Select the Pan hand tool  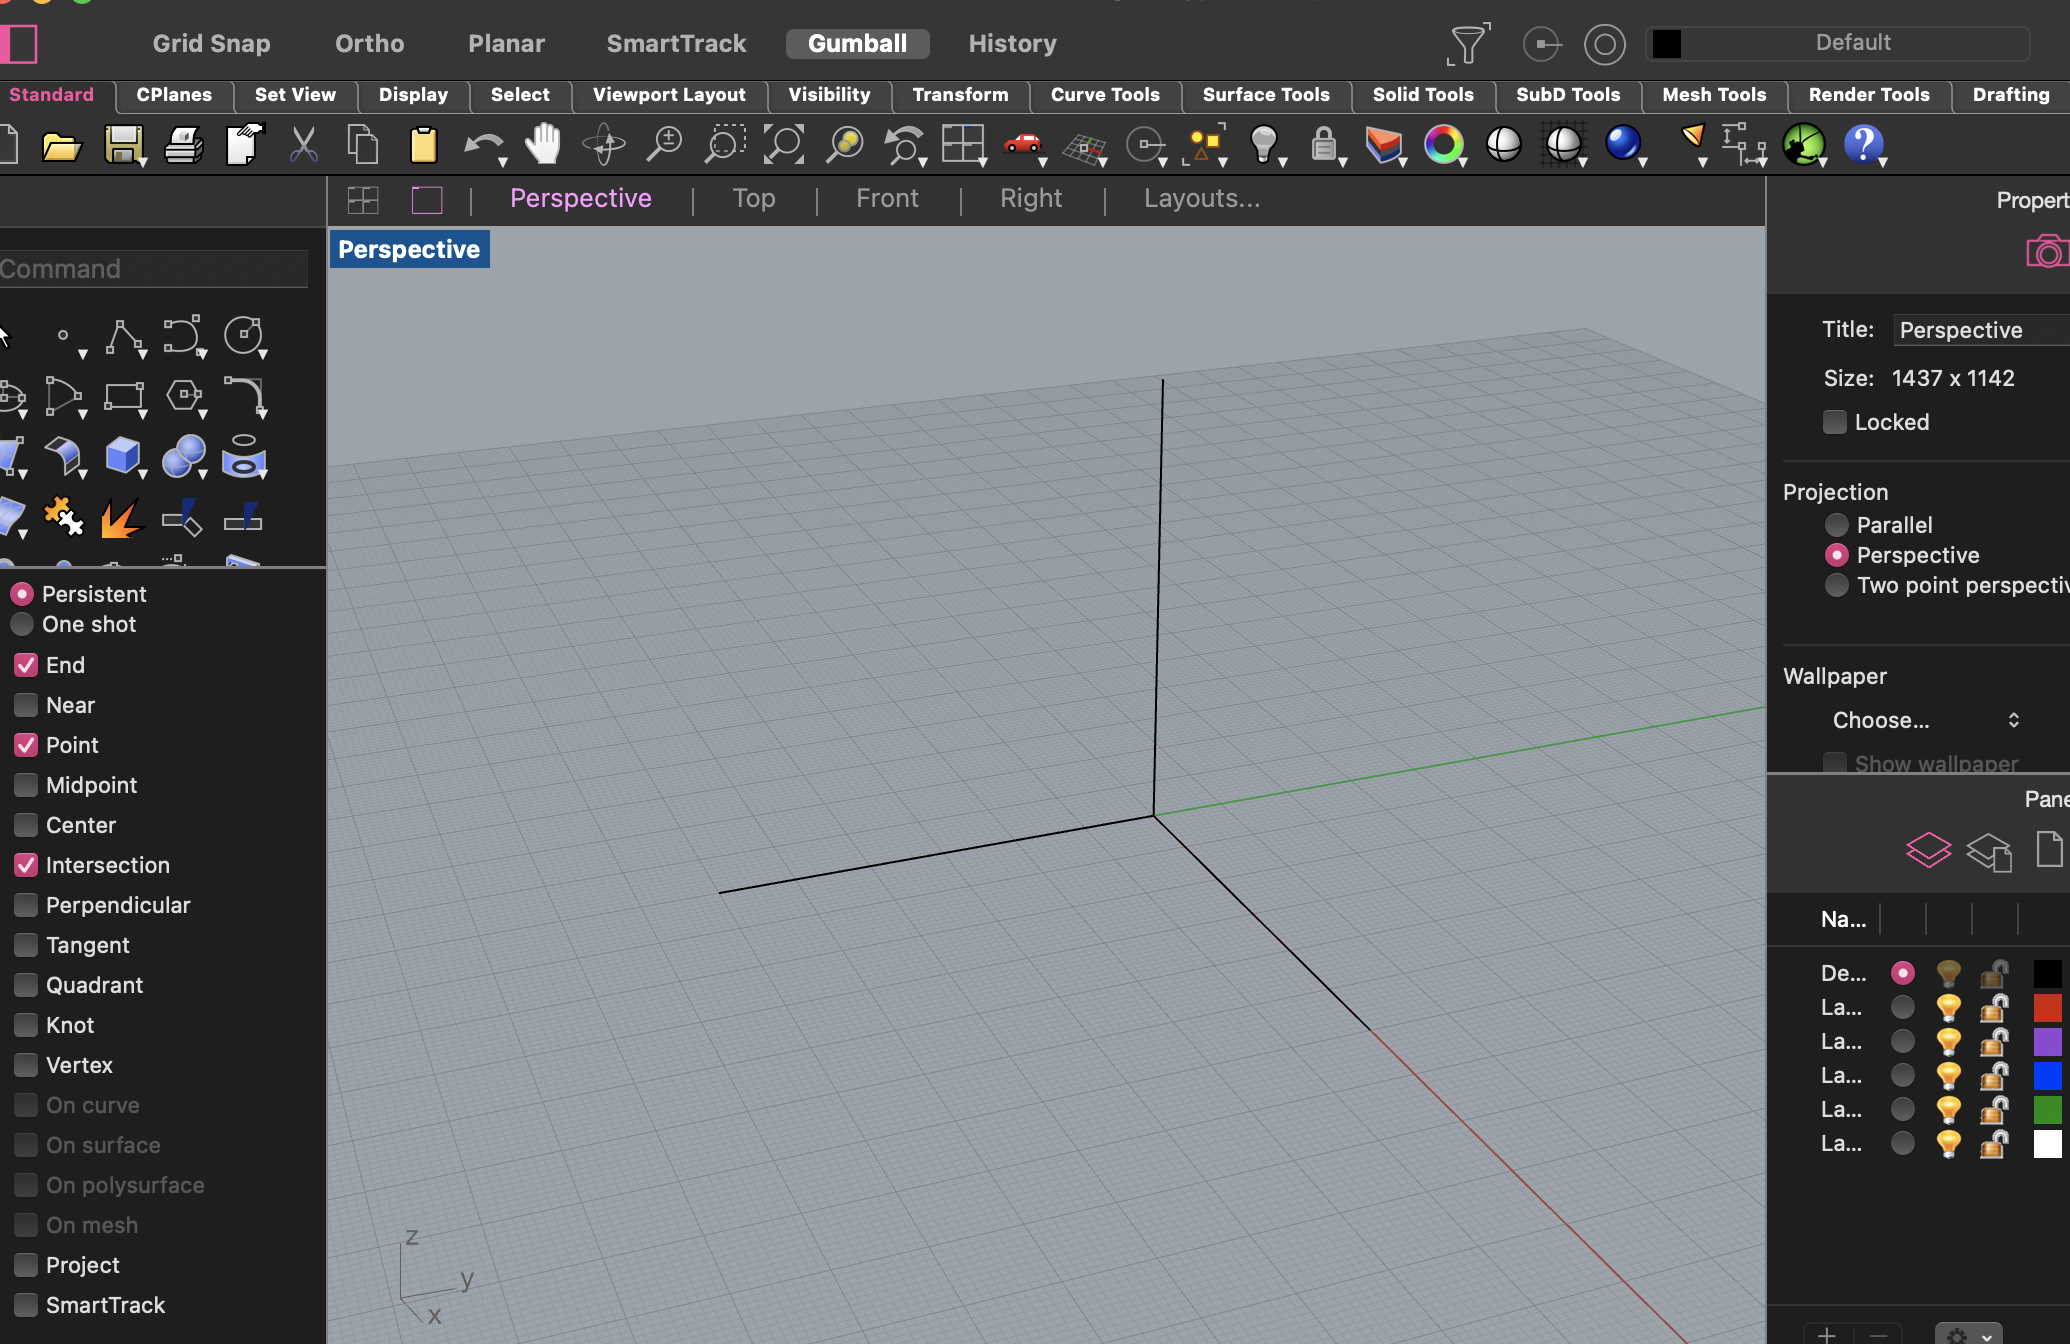543,145
